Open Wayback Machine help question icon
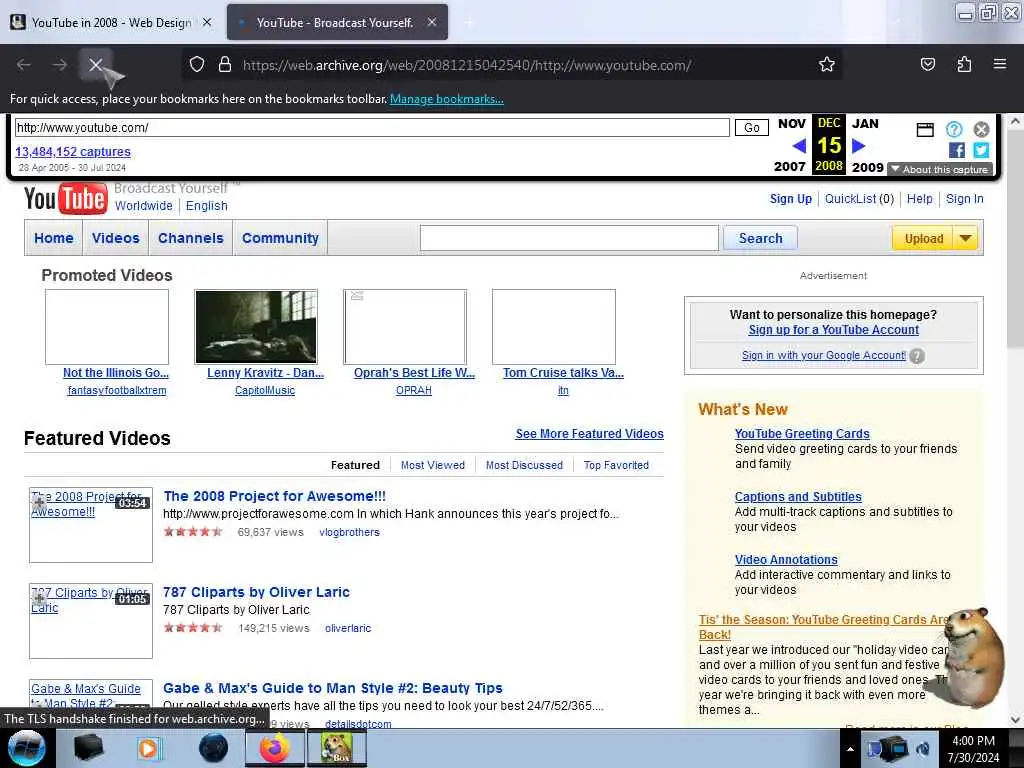Viewport: 1024px width, 768px height. pyautogui.click(x=953, y=129)
